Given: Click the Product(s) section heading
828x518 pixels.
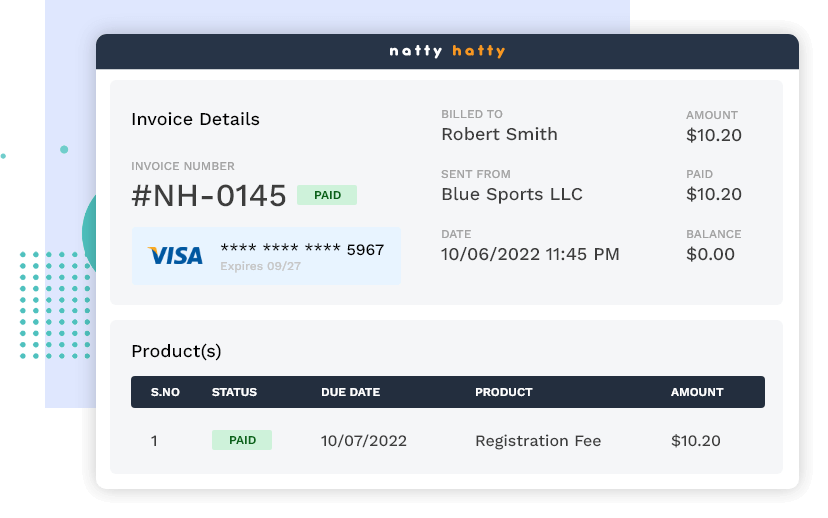Looking at the screenshot, I should click(x=176, y=351).
